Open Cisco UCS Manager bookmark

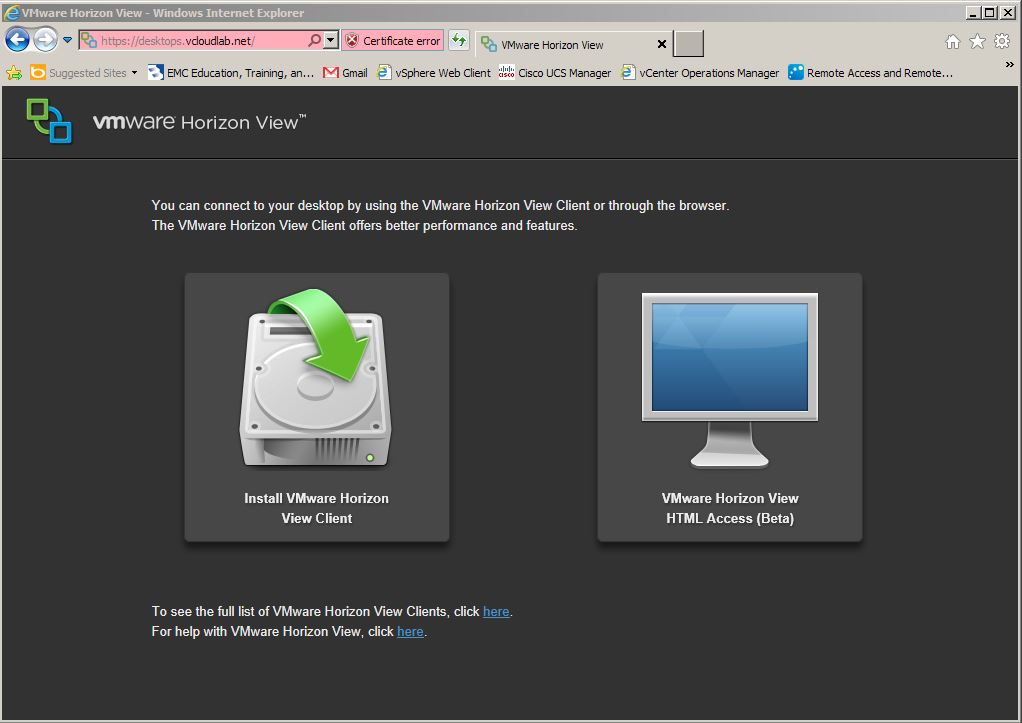pyautogui.click(x=555, y=73)
